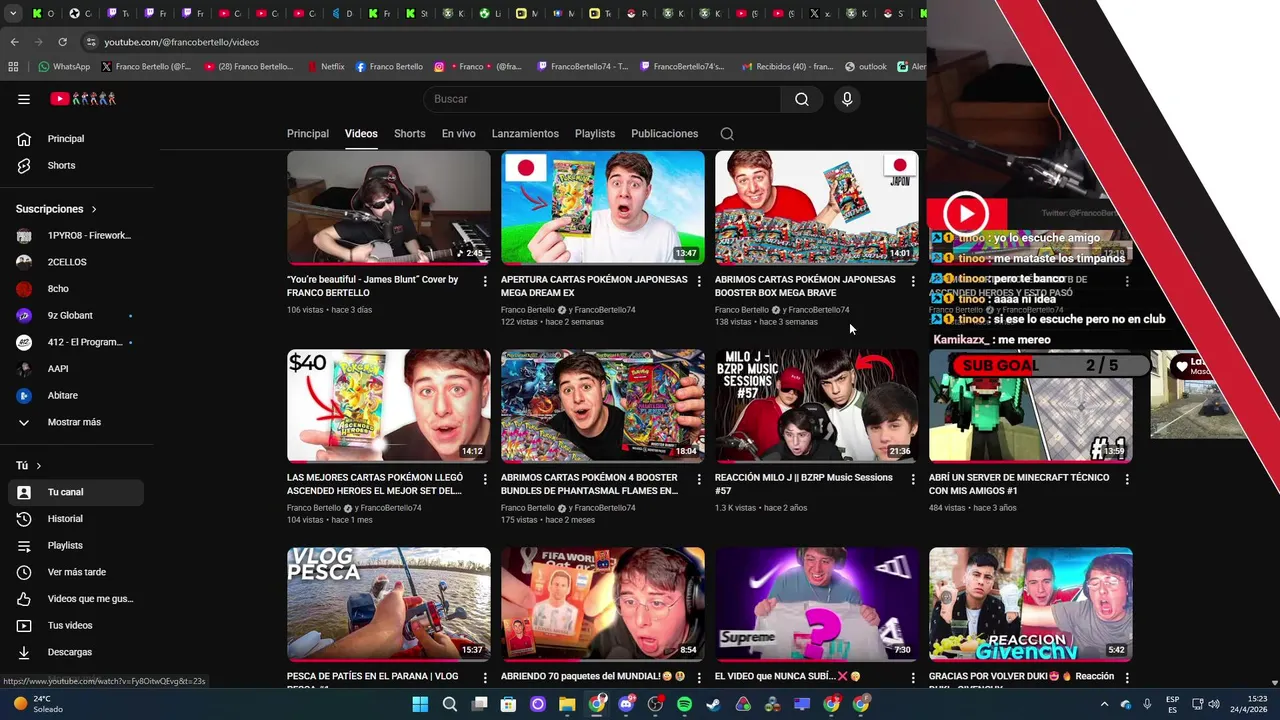Image resolution: width=1280 pixels, height=720 pixels.
Task: Open title ABRÍ UN SERVER DE MINECRAFT TÉCNICO
Action: pos(1019,484)
